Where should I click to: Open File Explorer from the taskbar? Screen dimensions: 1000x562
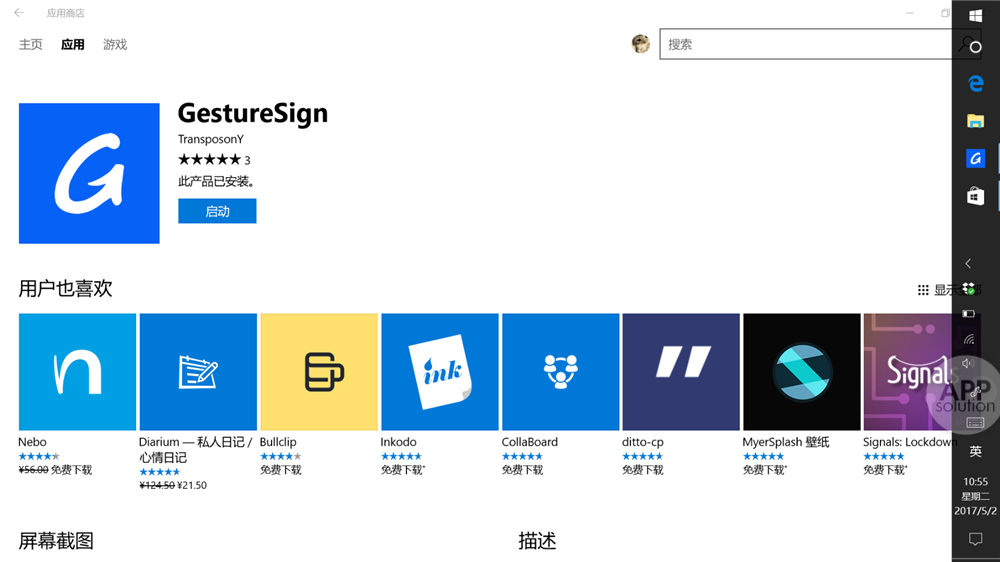tap(975, 121)
